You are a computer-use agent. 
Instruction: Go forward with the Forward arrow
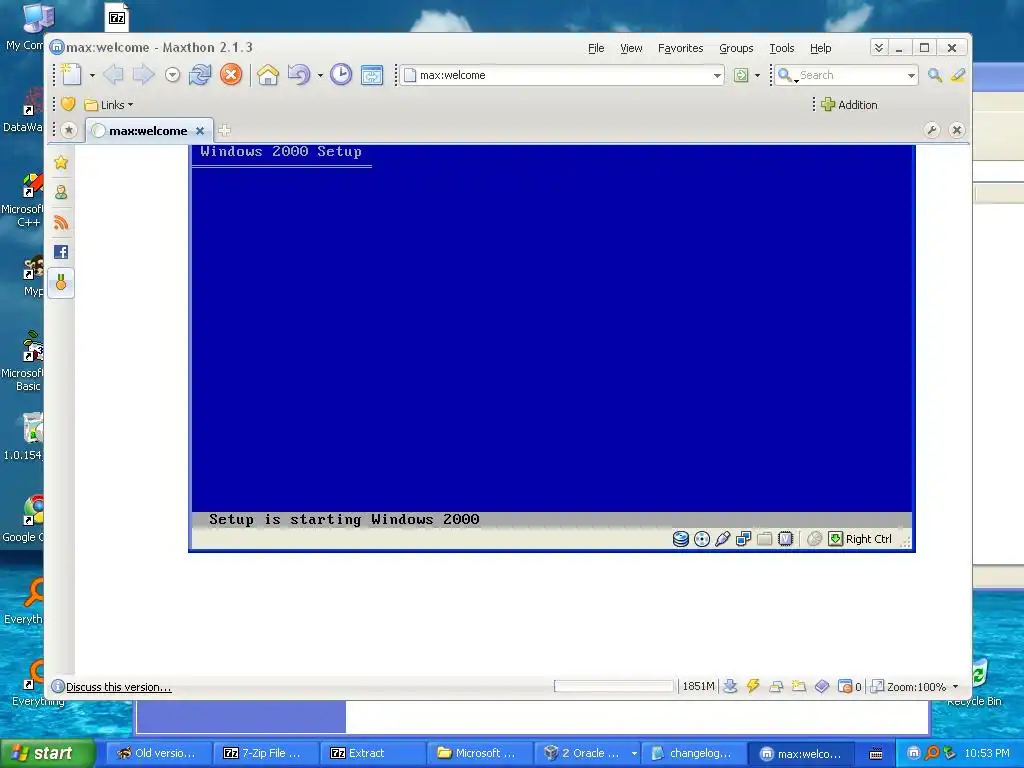pyautogui.click(x=143, y=75)
